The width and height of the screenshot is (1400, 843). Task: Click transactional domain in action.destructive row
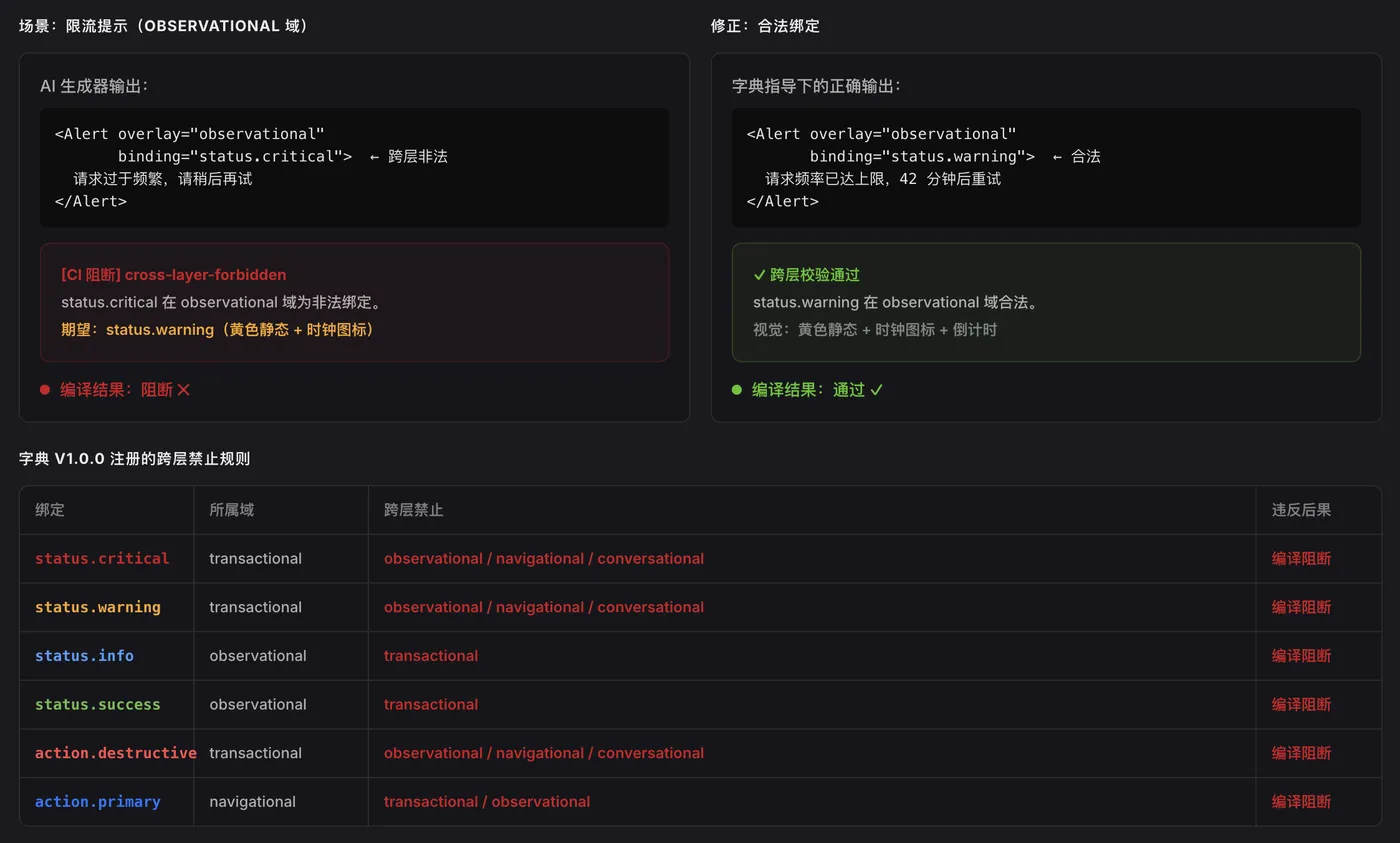click(x=255, y=753)
